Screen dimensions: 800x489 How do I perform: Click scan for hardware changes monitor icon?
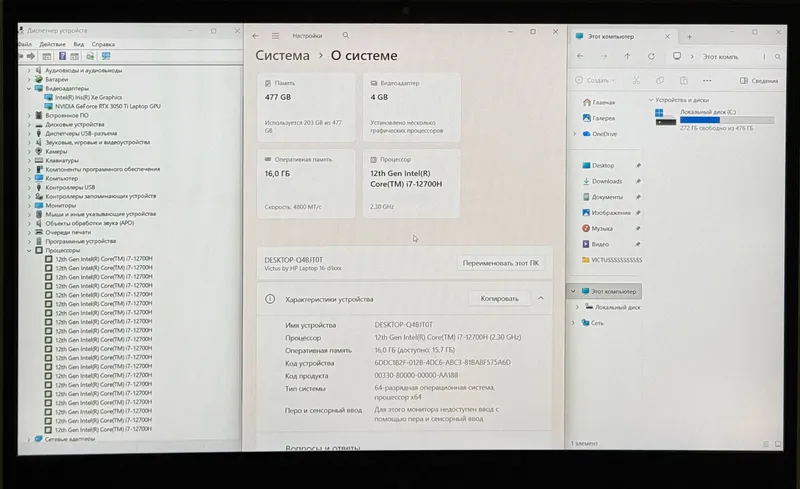(x=106, y=56)
